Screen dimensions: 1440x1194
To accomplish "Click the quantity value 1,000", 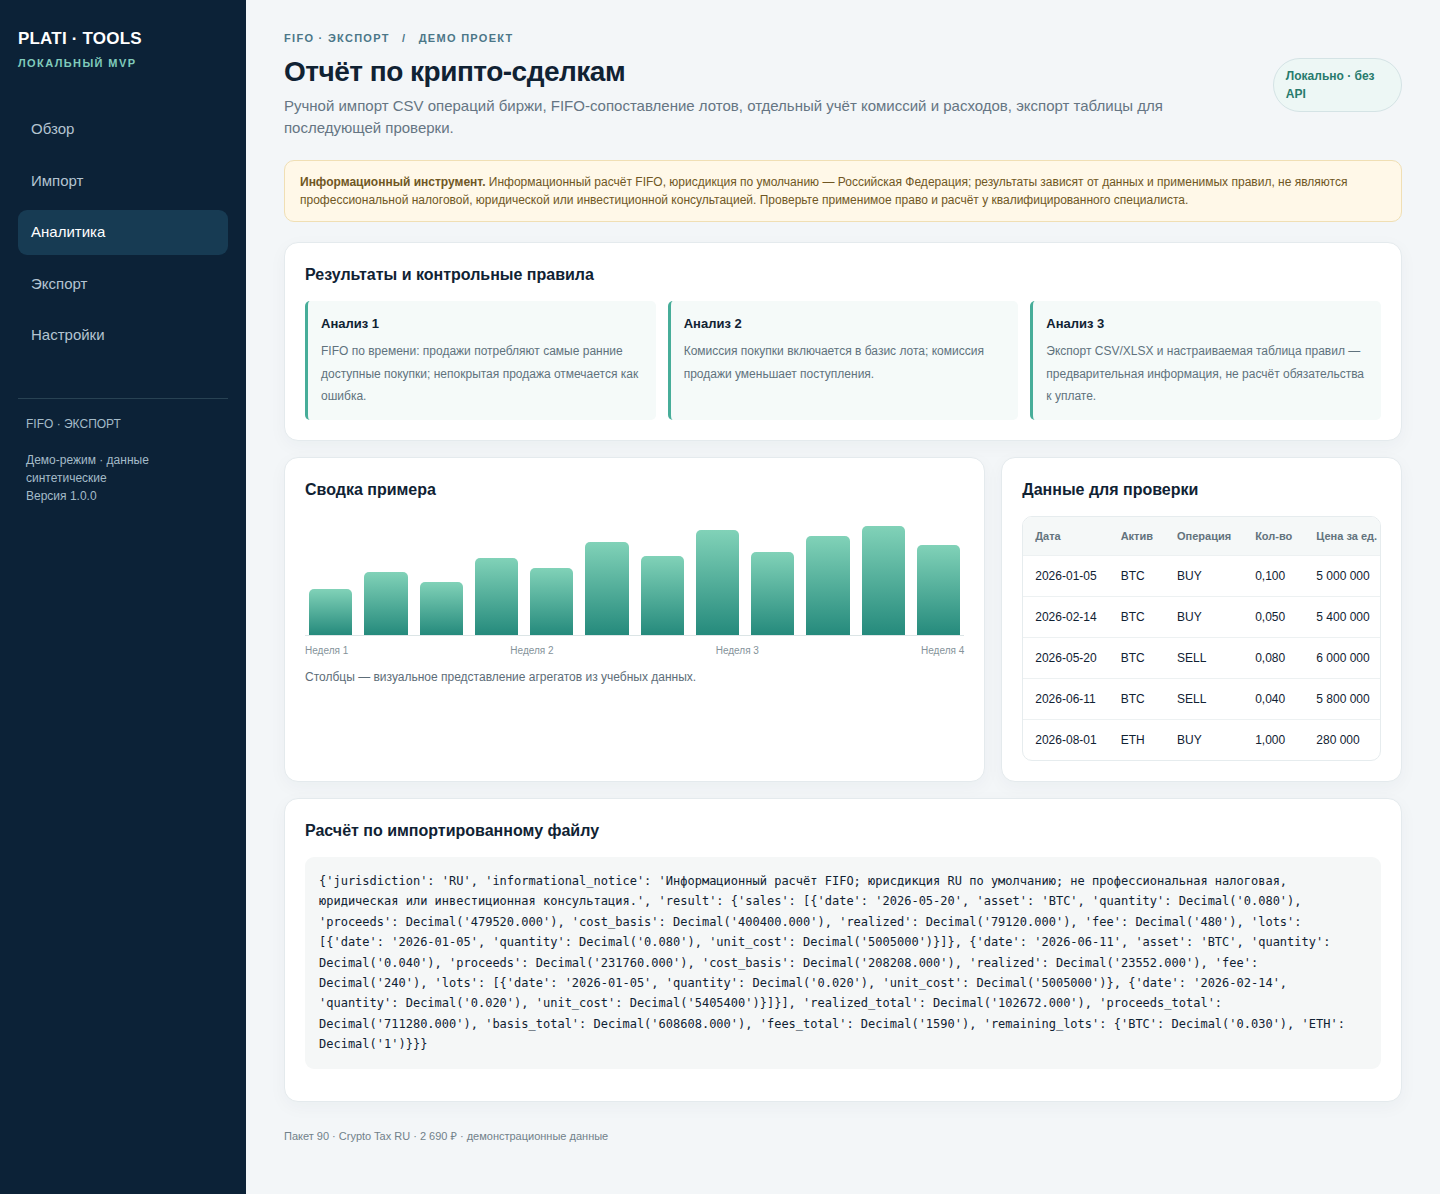I will pos(1270,740).
